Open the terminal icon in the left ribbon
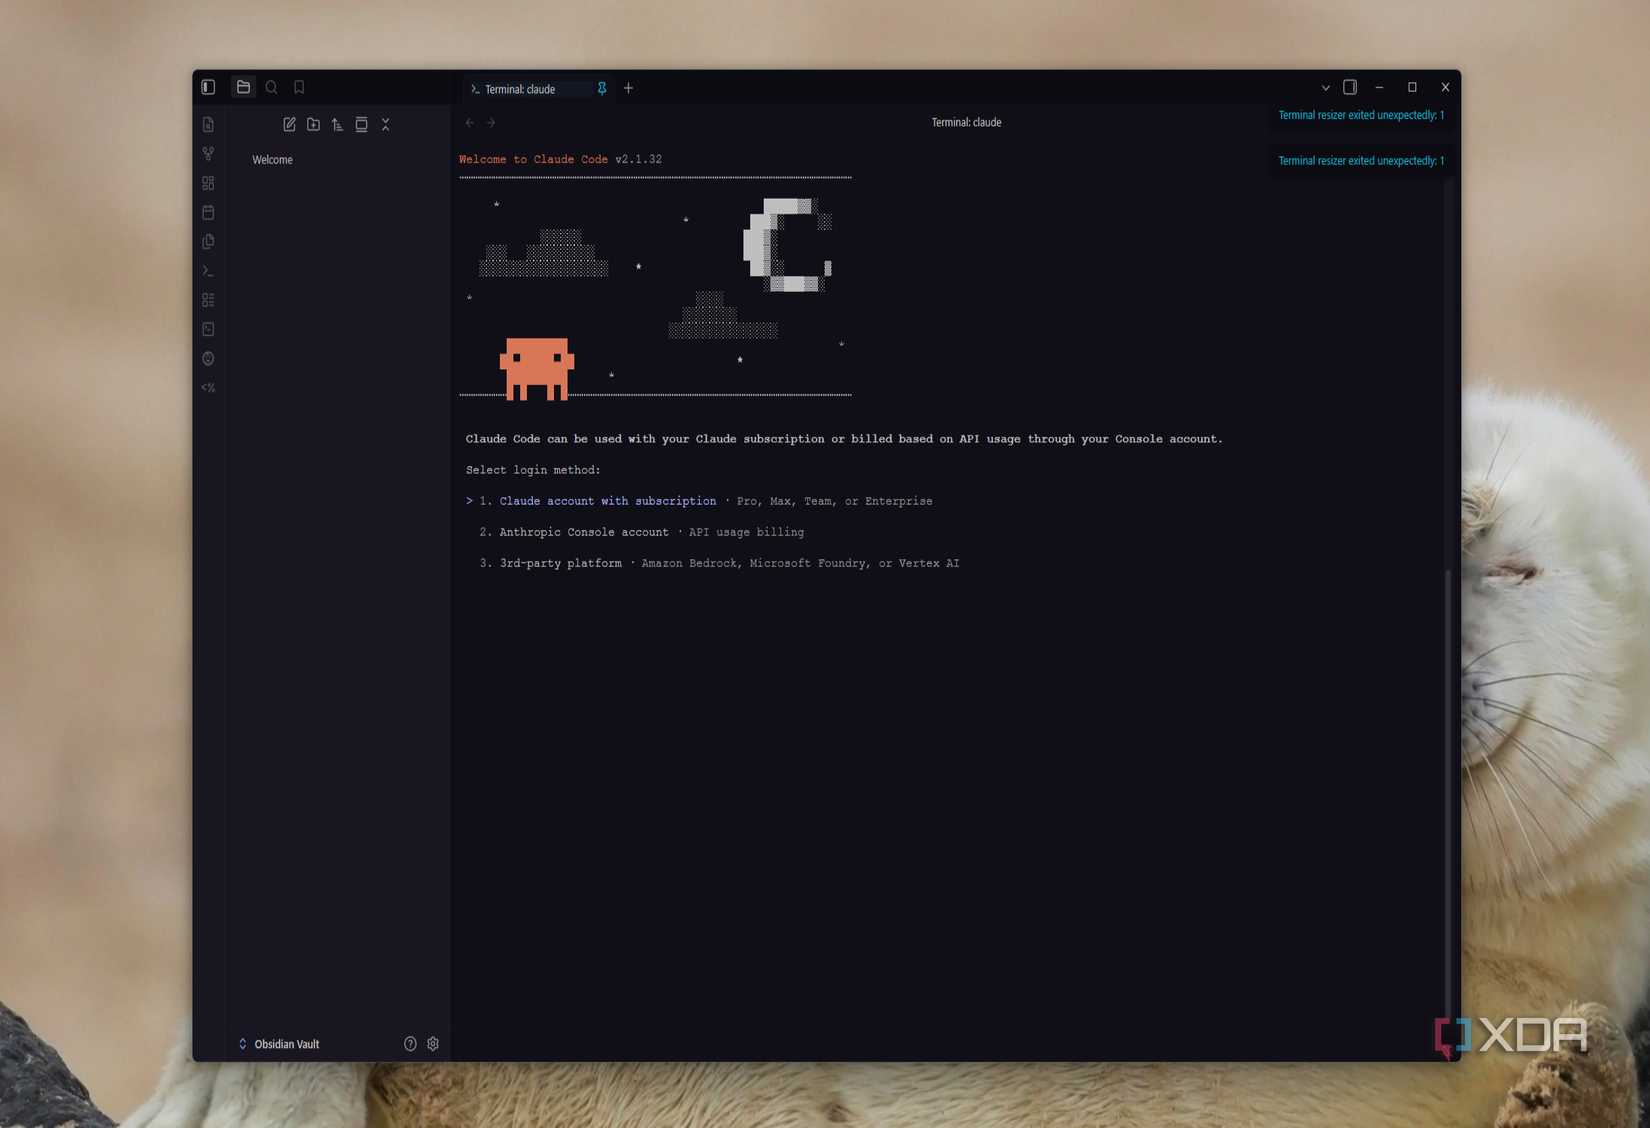Image resolution: width=1650 pixels, height=1128 pixels. tap(208, 270)
